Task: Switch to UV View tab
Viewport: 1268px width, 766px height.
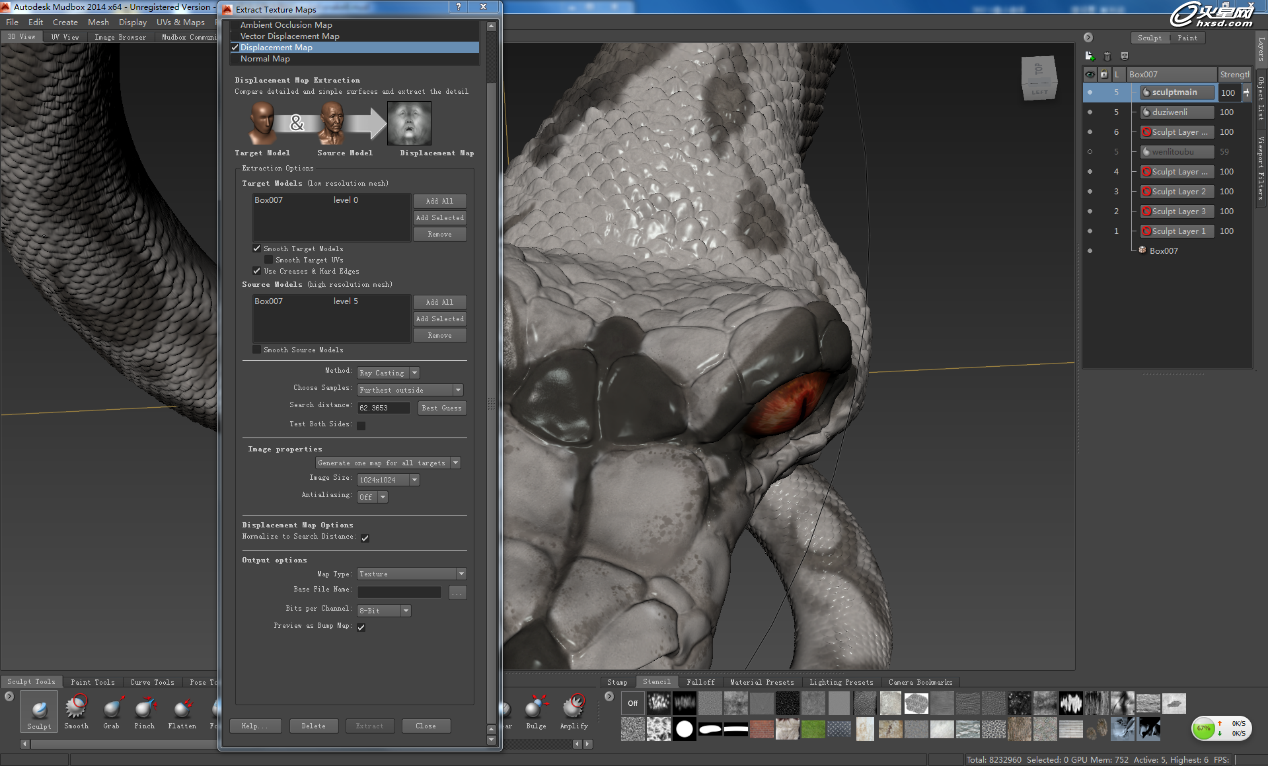Action: coord(66,37)
